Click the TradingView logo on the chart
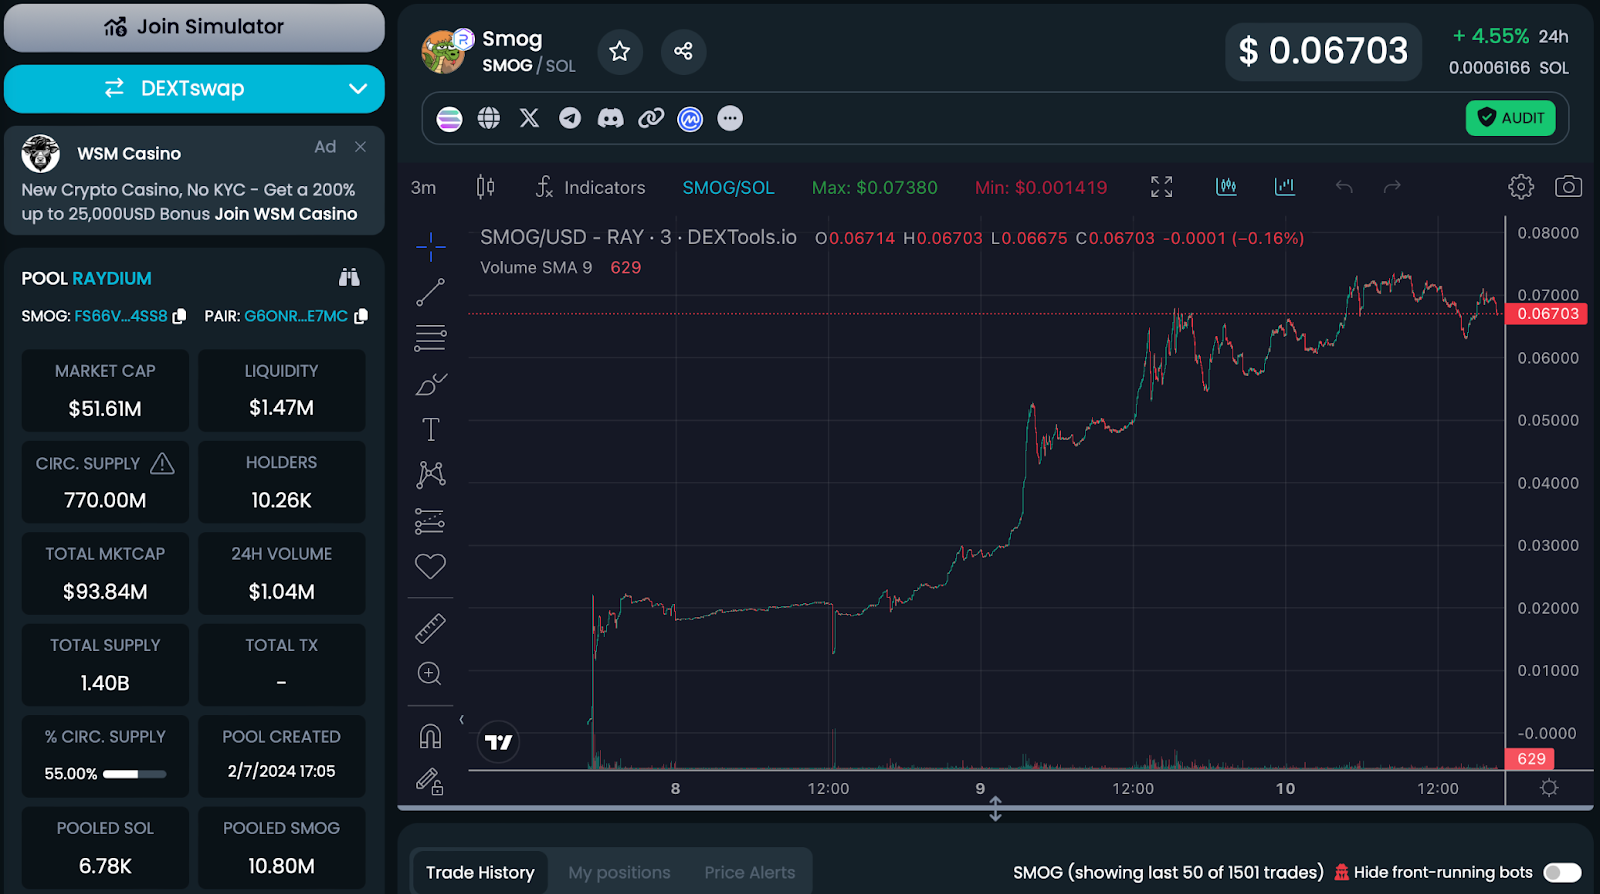Image resolution: width=1600 pixels, height=894 pixels. point(498,742)
